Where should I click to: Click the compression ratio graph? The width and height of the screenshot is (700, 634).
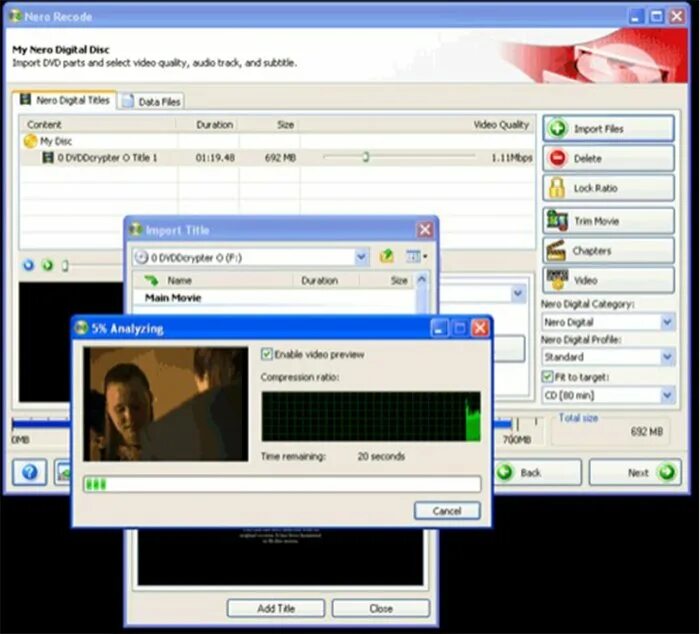371,417
